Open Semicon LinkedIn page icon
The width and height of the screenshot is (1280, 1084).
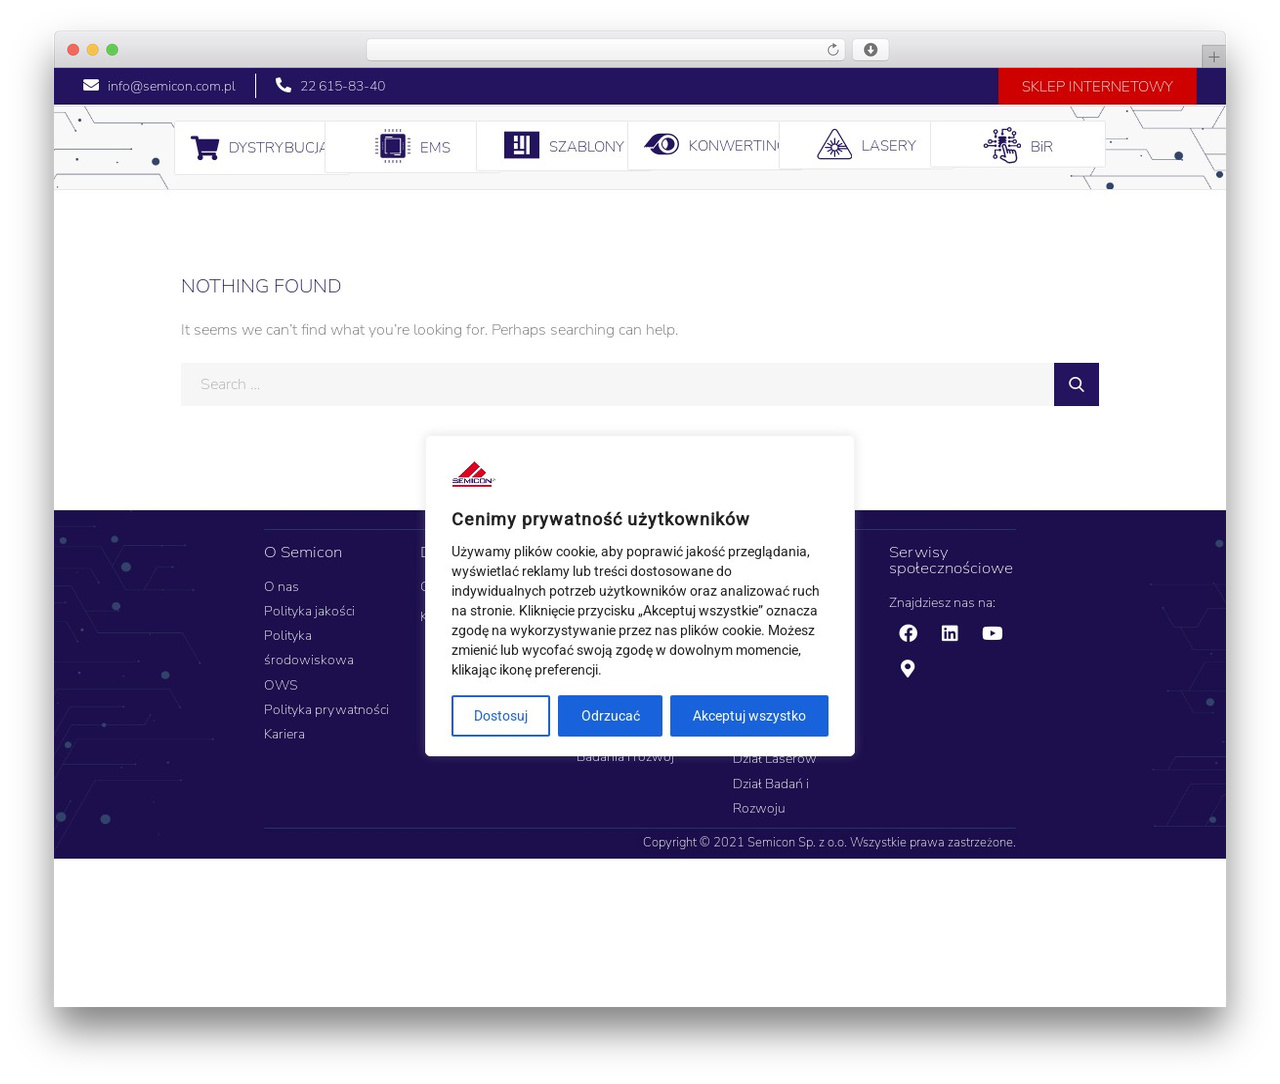950,633
